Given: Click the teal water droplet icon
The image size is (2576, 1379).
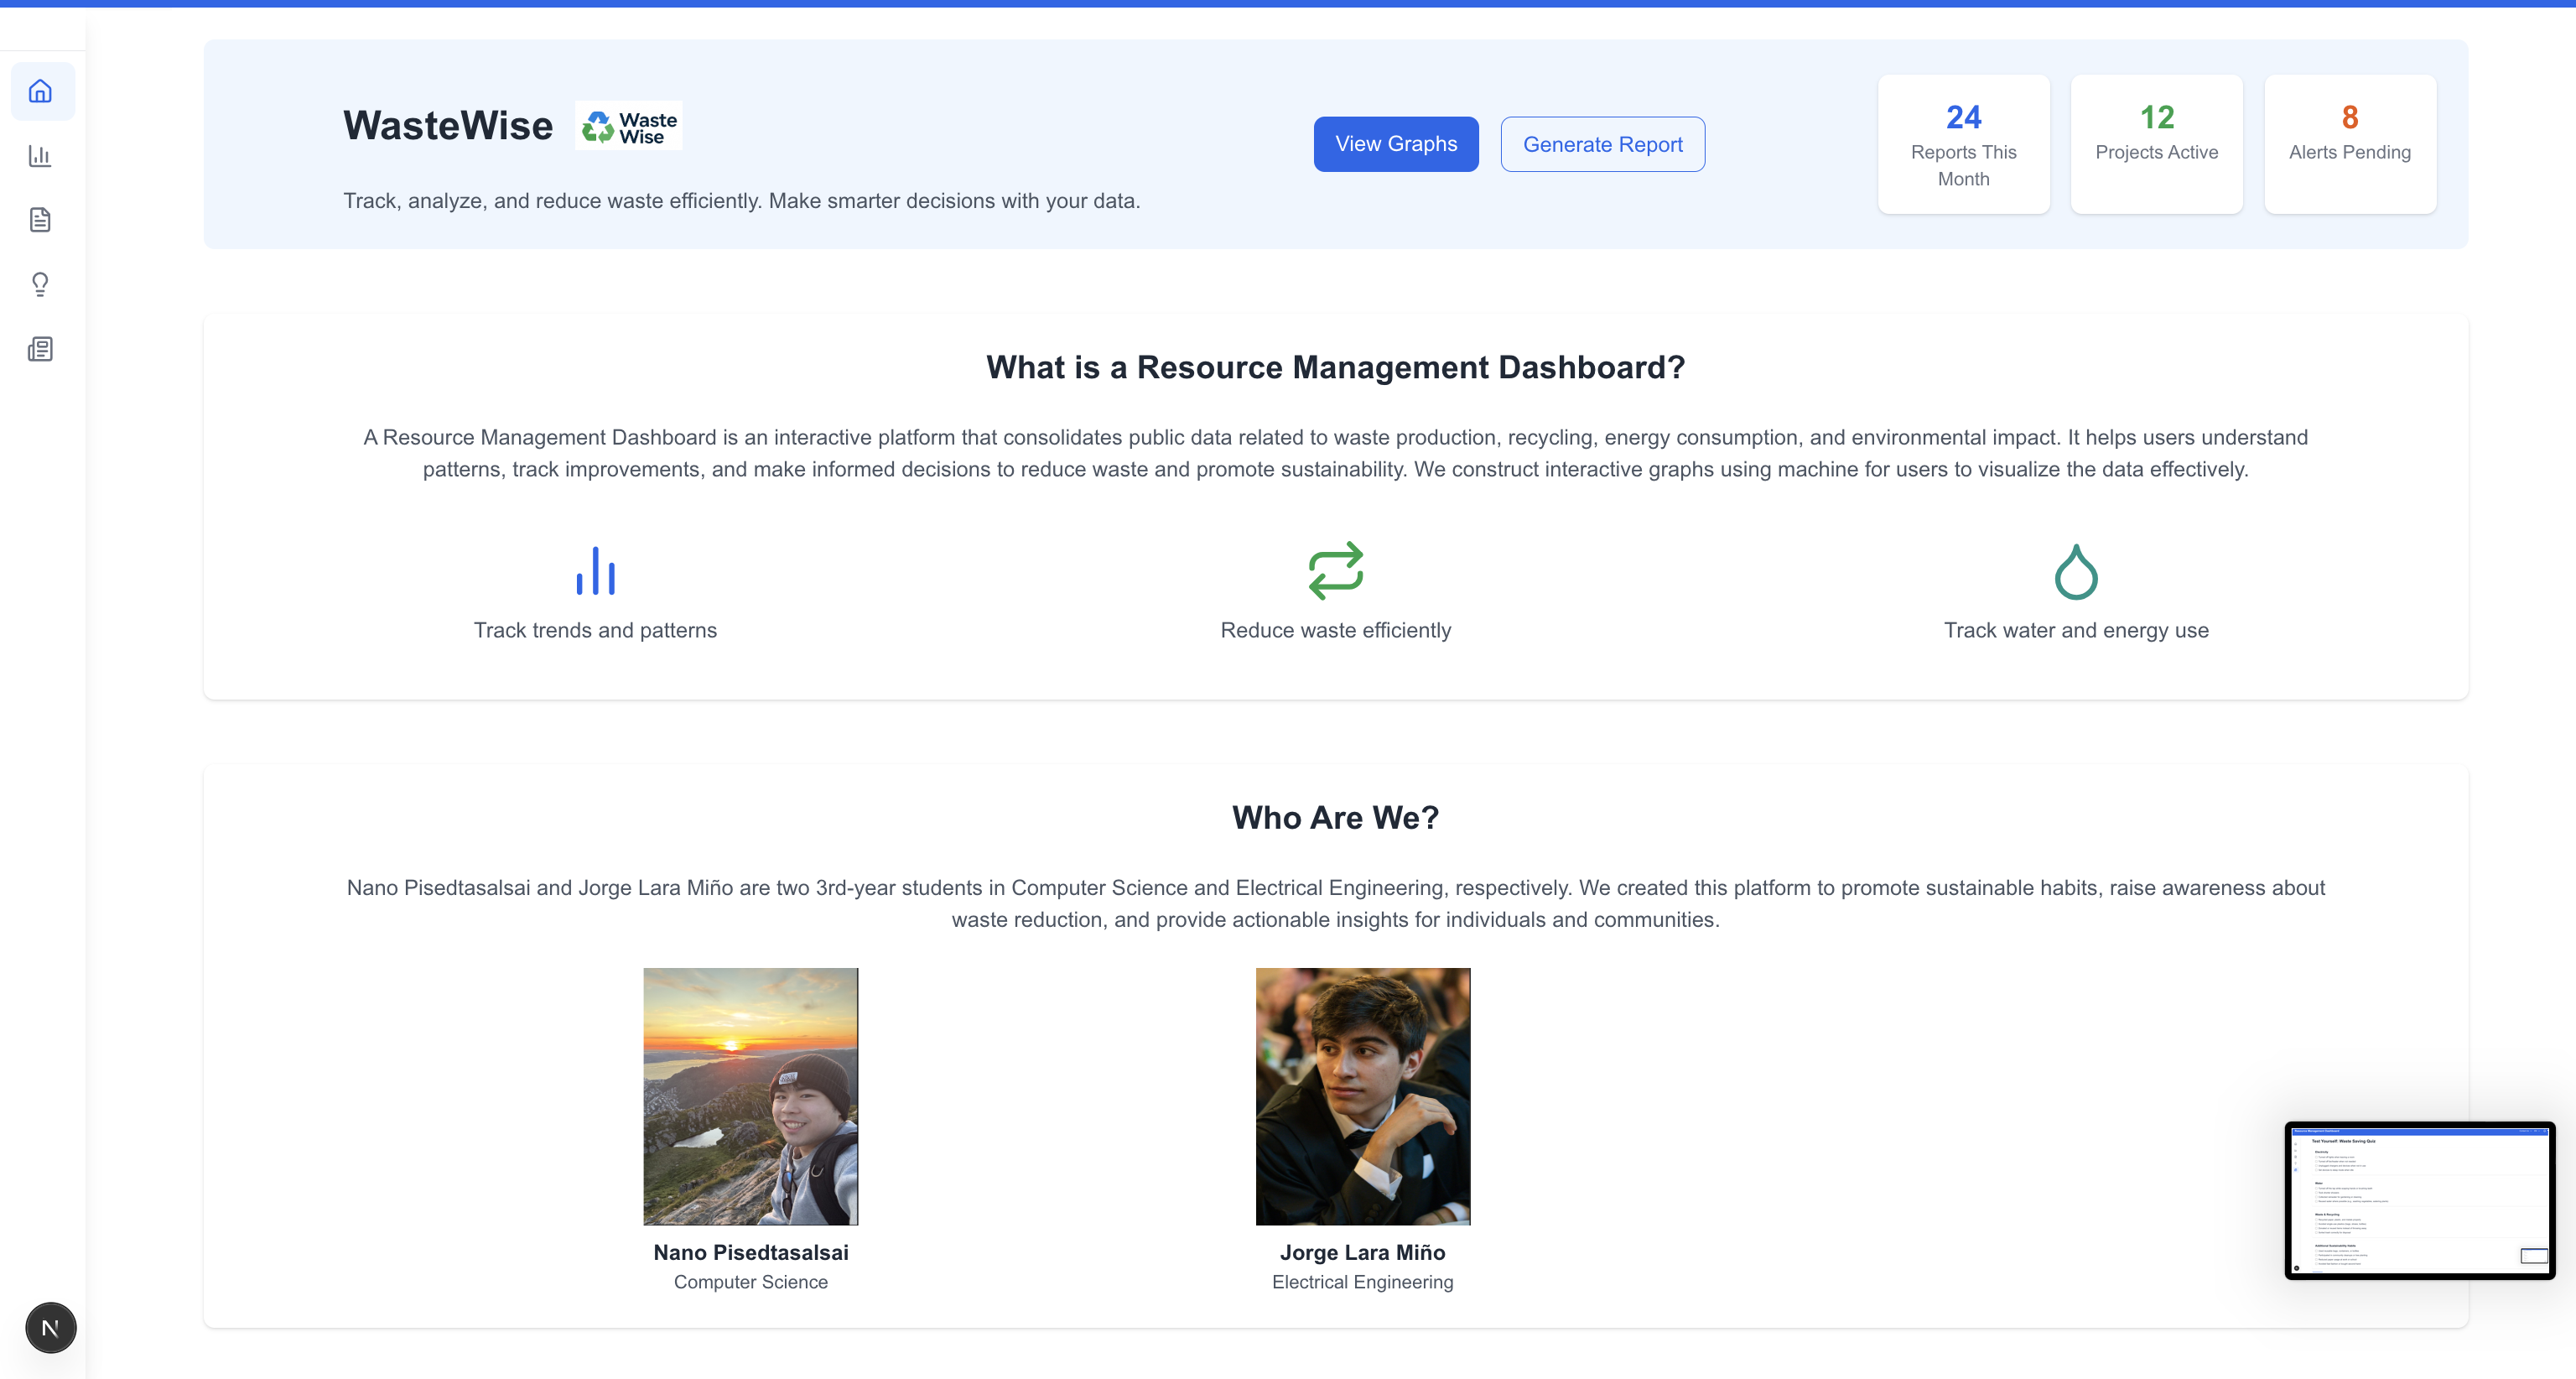Looking at the screenshot, I should 2075,571.
